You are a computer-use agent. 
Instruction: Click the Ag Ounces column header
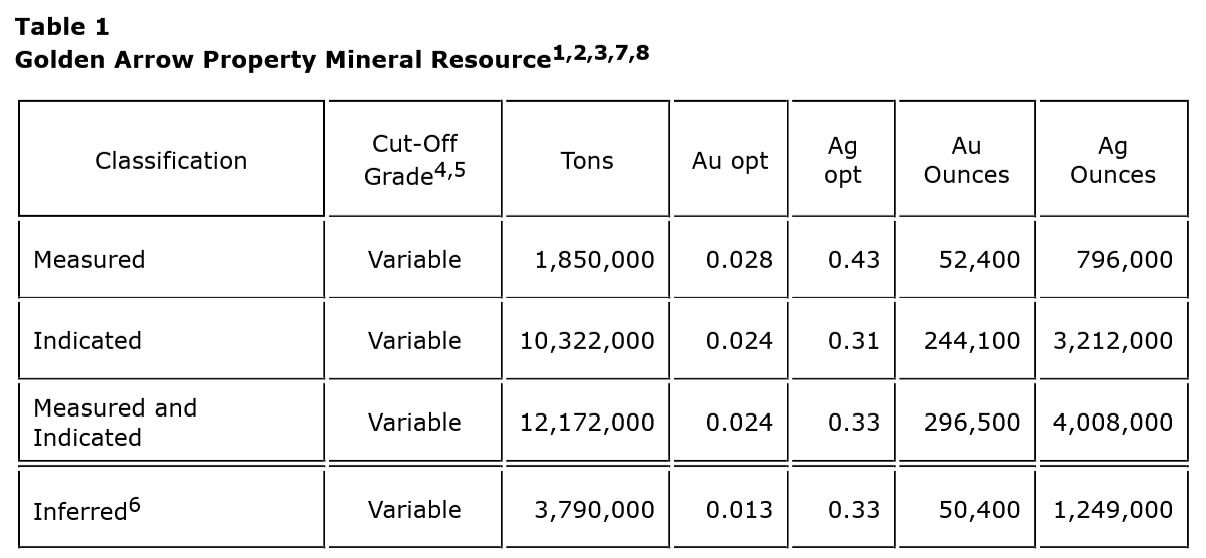click(x=1112, y=160)
